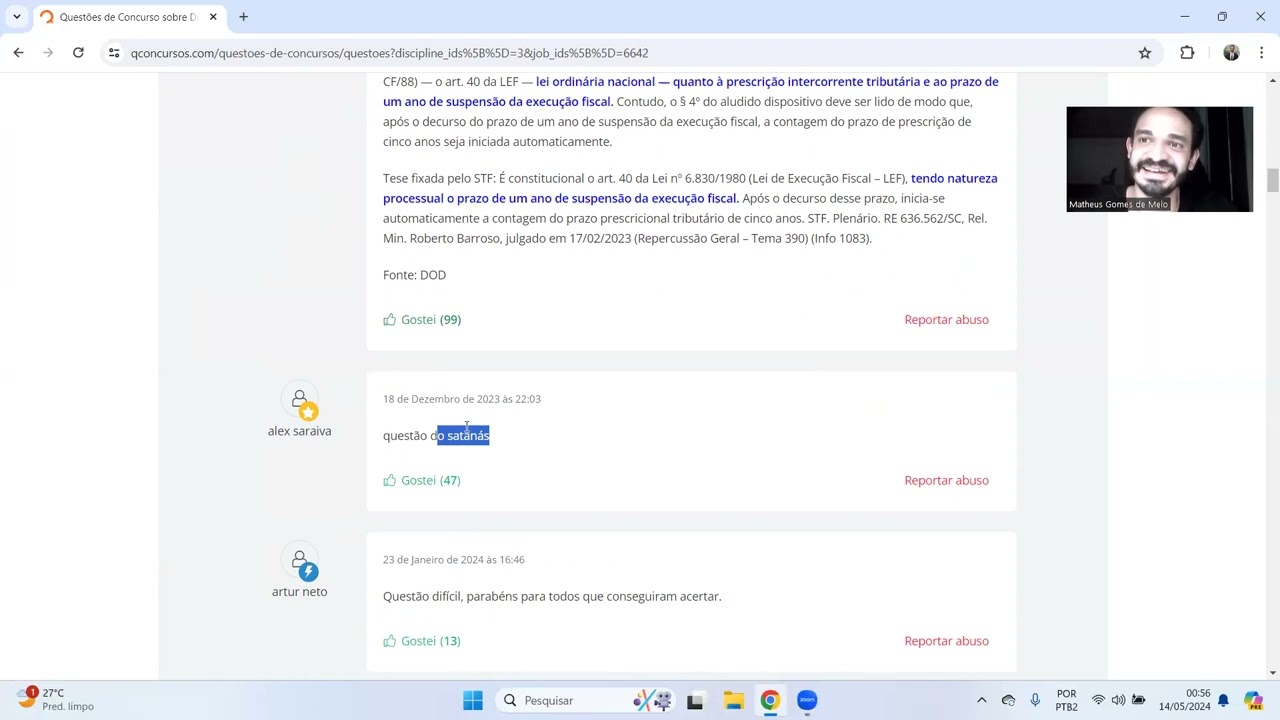Open the dark app icon beside File Explorer
The height and width of the screenshot is (720, 1280).
click(x=695, y=701)
